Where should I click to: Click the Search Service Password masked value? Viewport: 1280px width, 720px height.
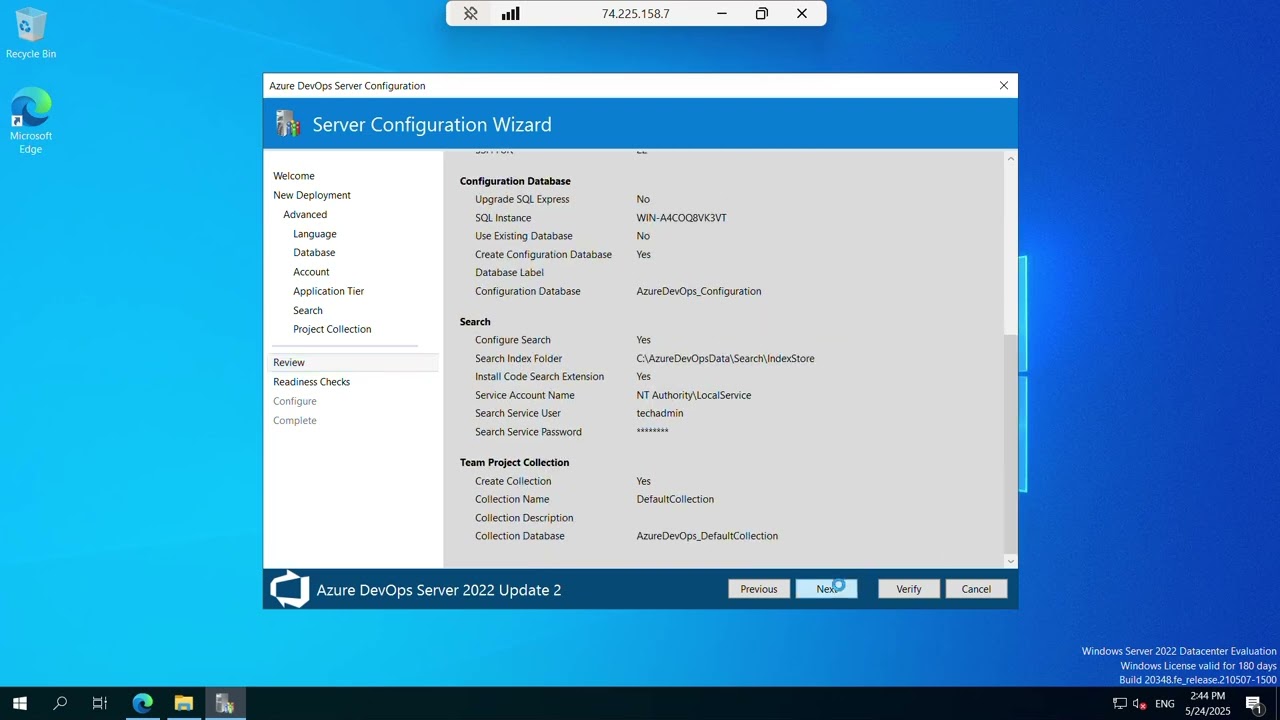click(x=652, y=432)
